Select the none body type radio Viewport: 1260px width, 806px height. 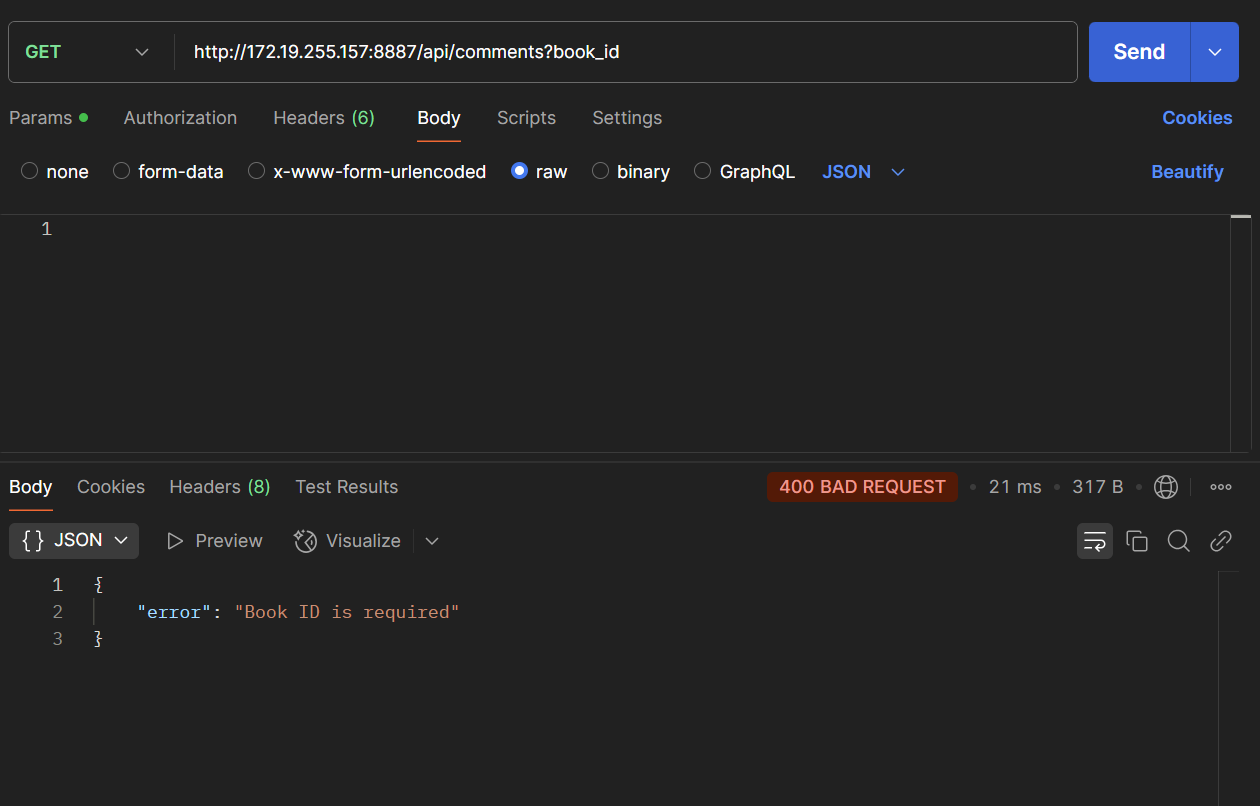coord(30,171)
